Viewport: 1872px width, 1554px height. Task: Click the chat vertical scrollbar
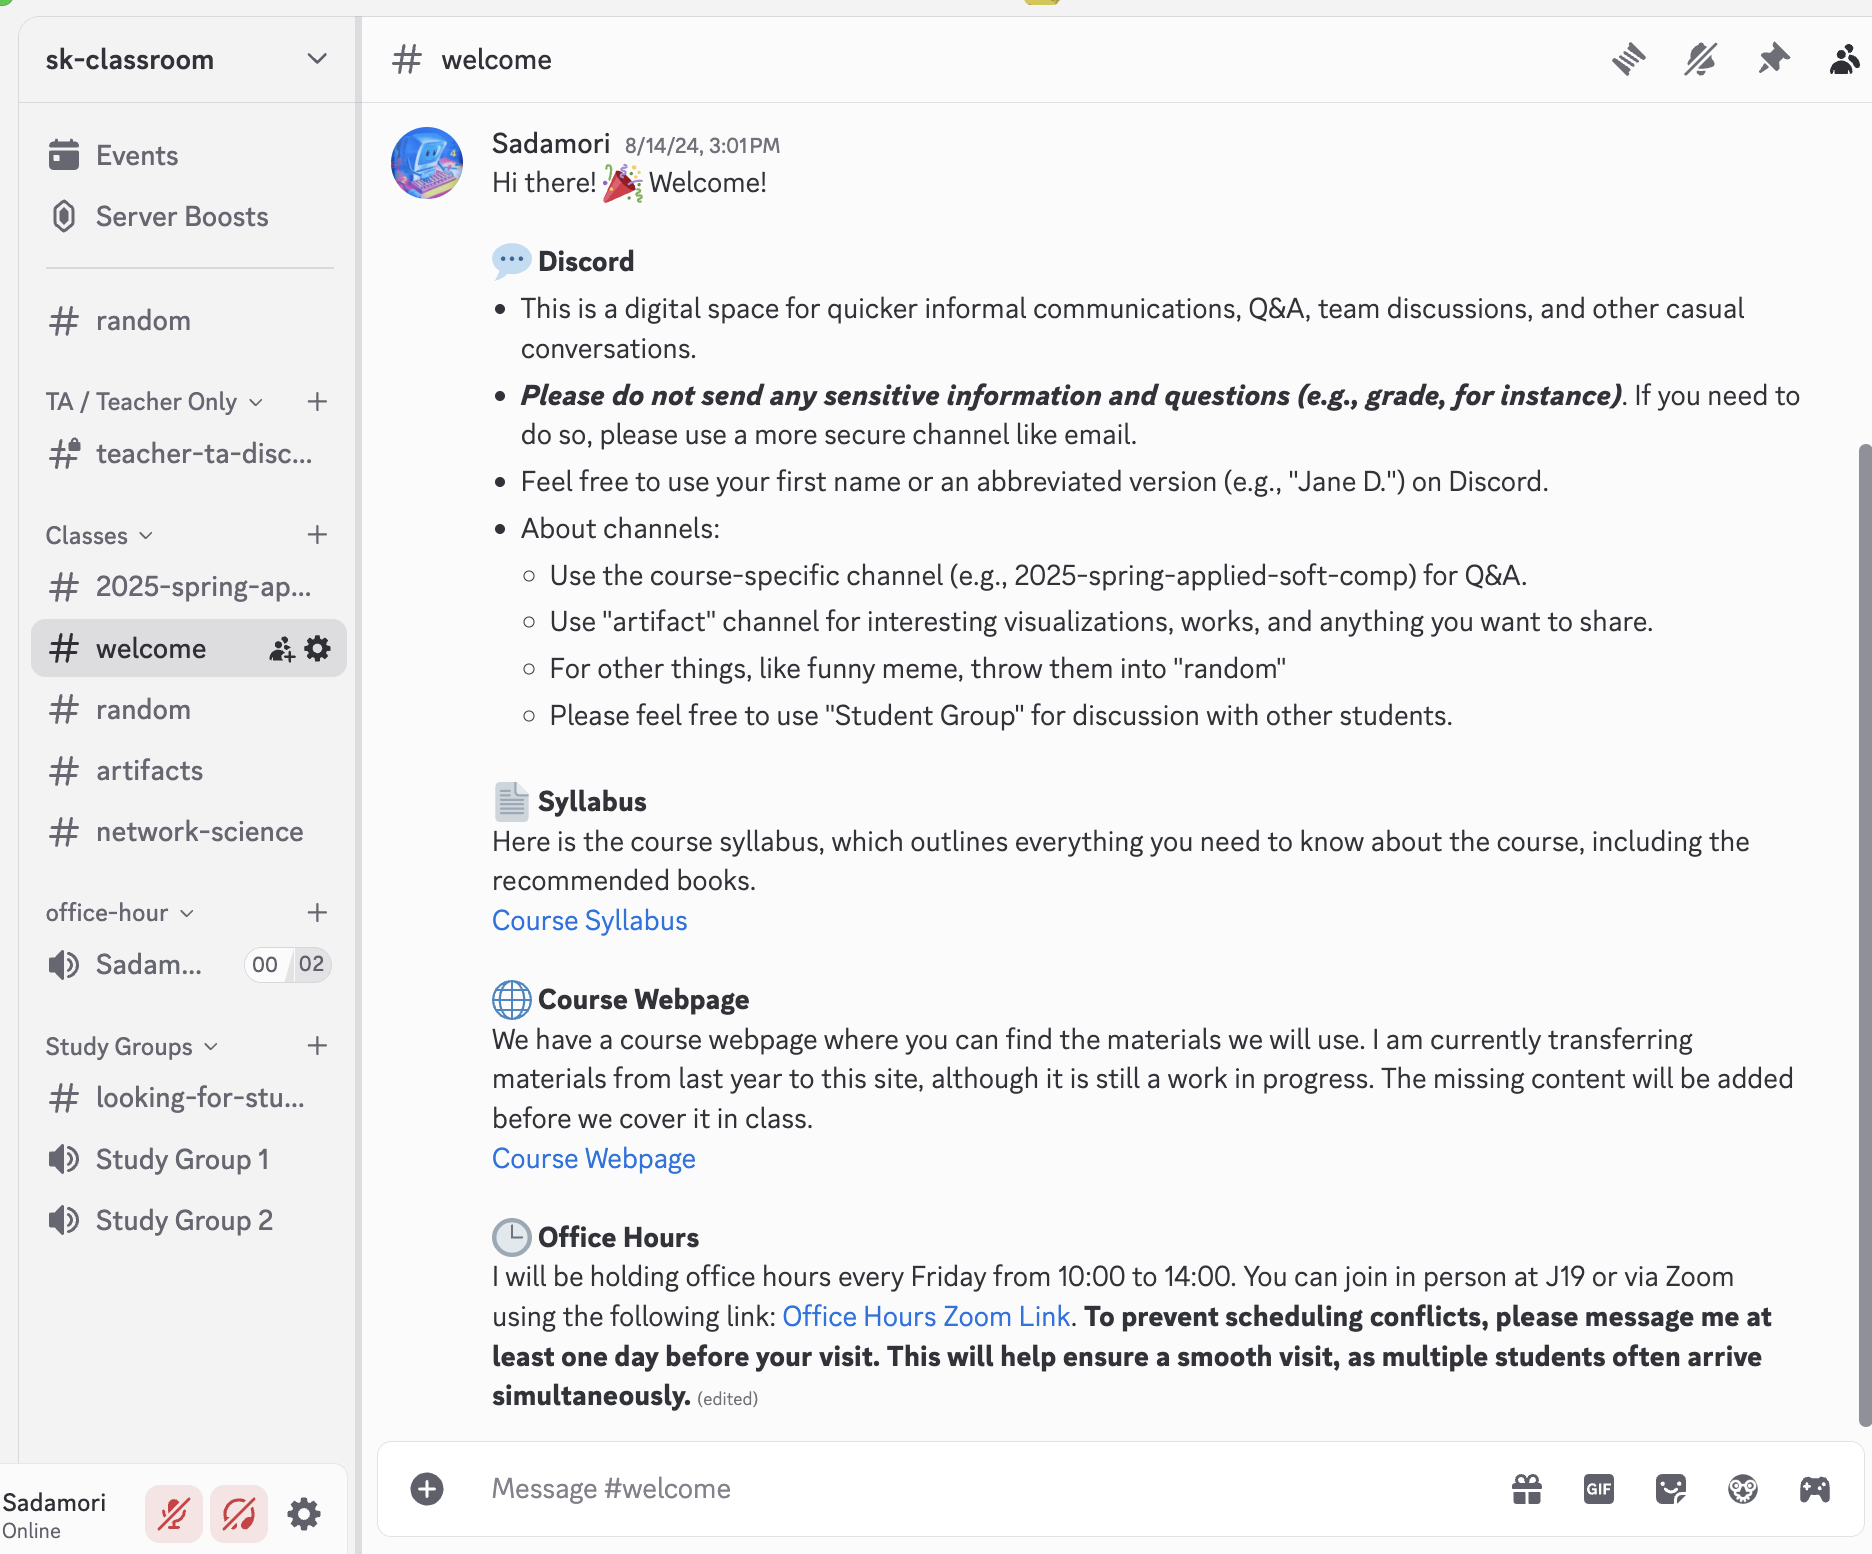tap(1864, 930)
